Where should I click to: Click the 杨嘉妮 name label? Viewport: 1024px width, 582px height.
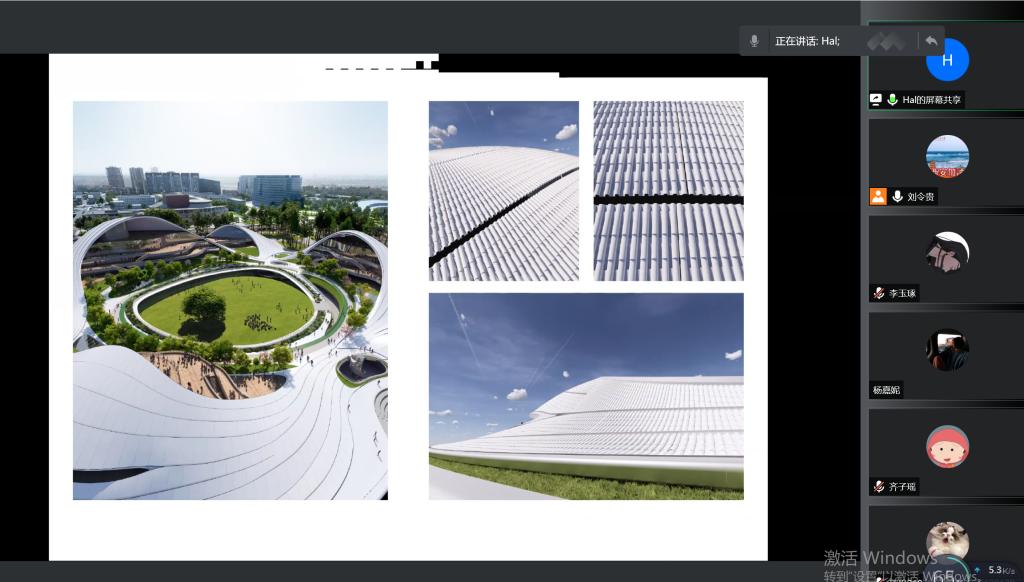tap(886, 390)
